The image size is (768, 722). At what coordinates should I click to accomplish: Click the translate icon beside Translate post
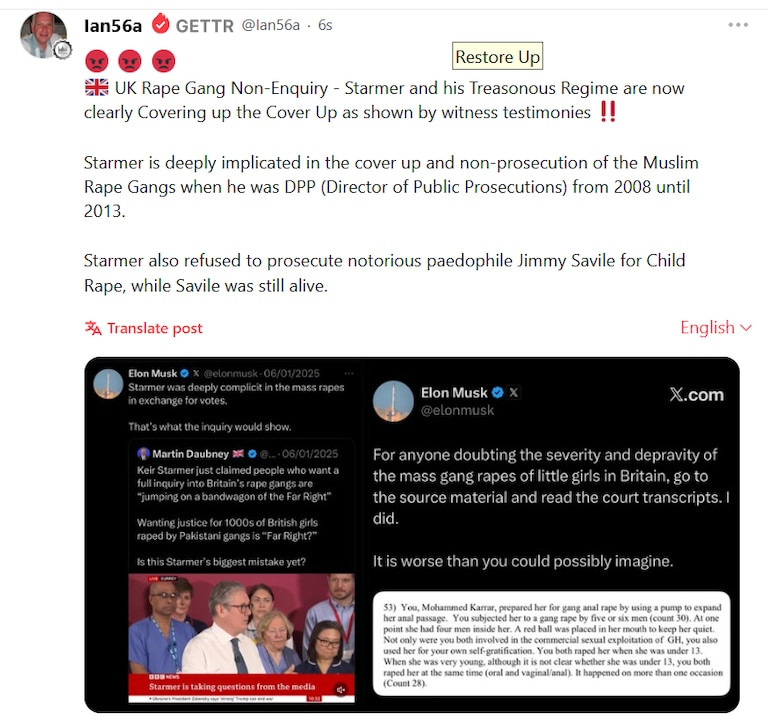coord(93,328)
